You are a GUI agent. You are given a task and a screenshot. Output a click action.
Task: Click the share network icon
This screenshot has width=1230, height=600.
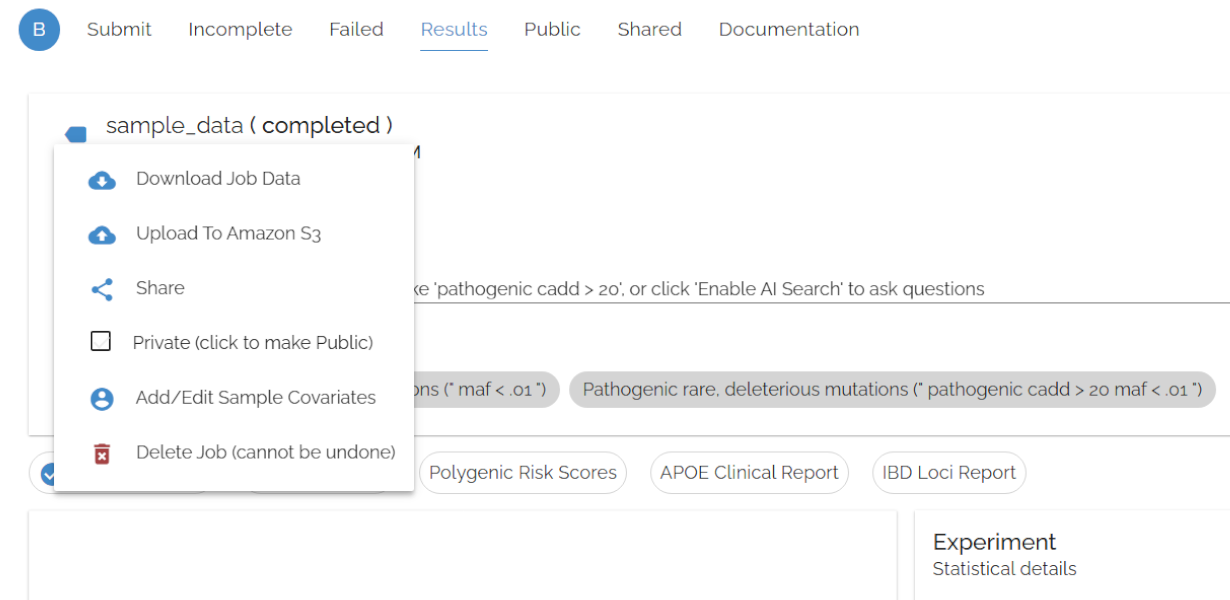[x=102, y=289]
